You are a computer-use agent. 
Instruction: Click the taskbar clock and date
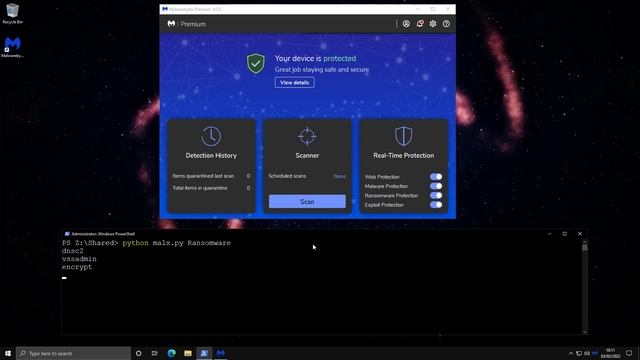[x=610, y=353]
